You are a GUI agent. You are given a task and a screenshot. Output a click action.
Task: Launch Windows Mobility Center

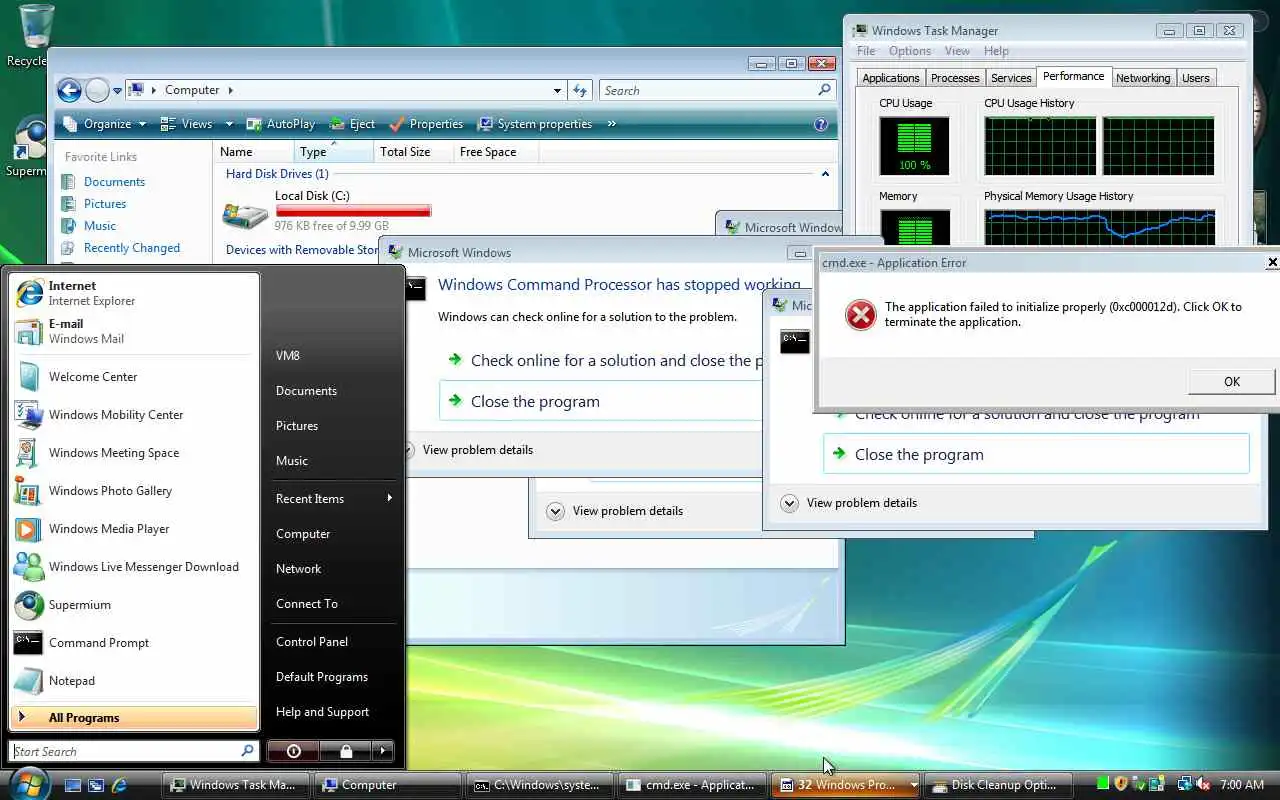tap(134, 415)
